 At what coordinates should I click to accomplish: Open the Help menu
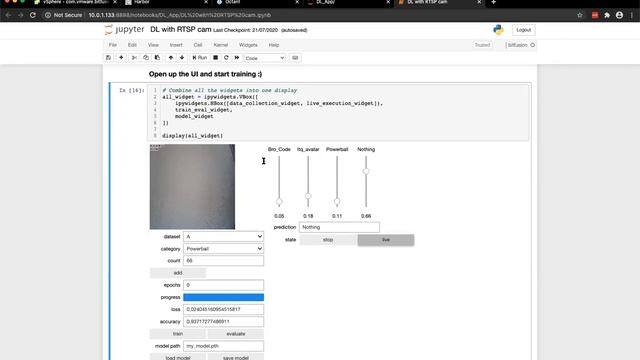274,45
